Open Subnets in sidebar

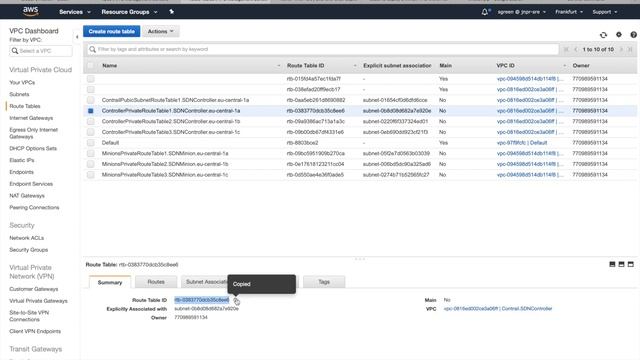point(19,94)
